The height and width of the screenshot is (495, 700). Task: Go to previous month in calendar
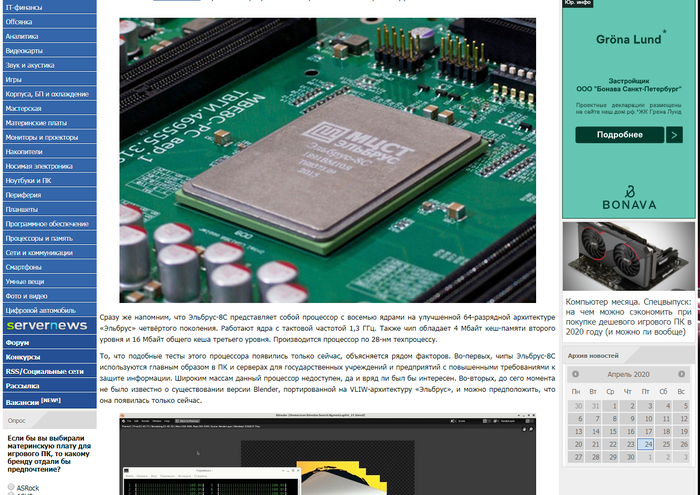[575, 374]
